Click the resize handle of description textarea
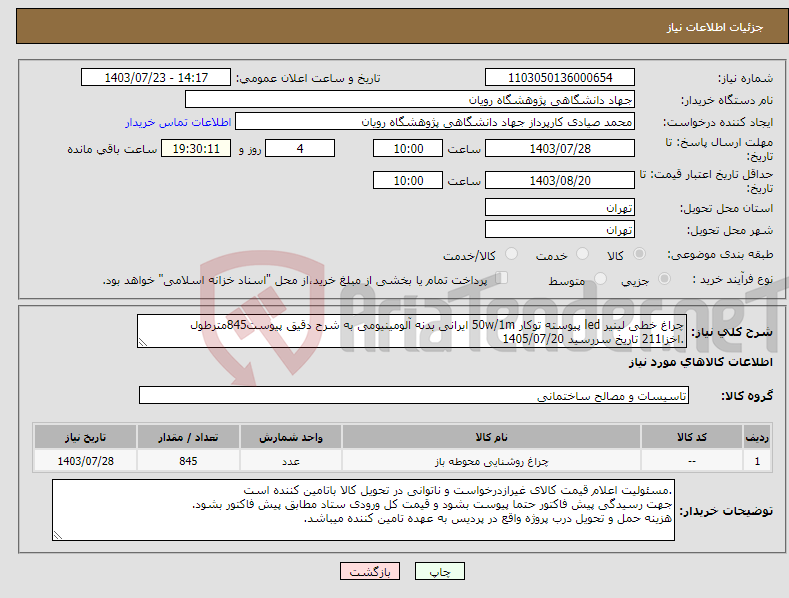The width and height of the screenshot is (789, 598). click(143, 343)
